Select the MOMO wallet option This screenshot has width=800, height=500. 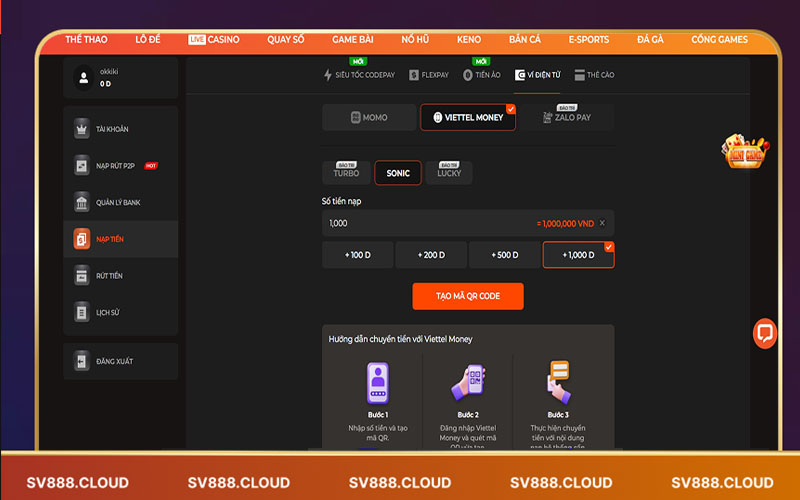[369, 117]
